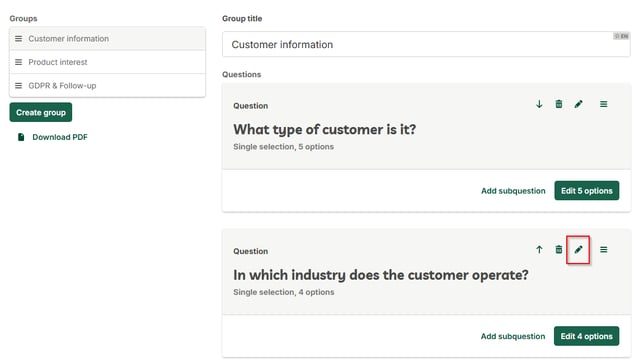Edit the industry question with pencil icon

click(x=578, y=249)
